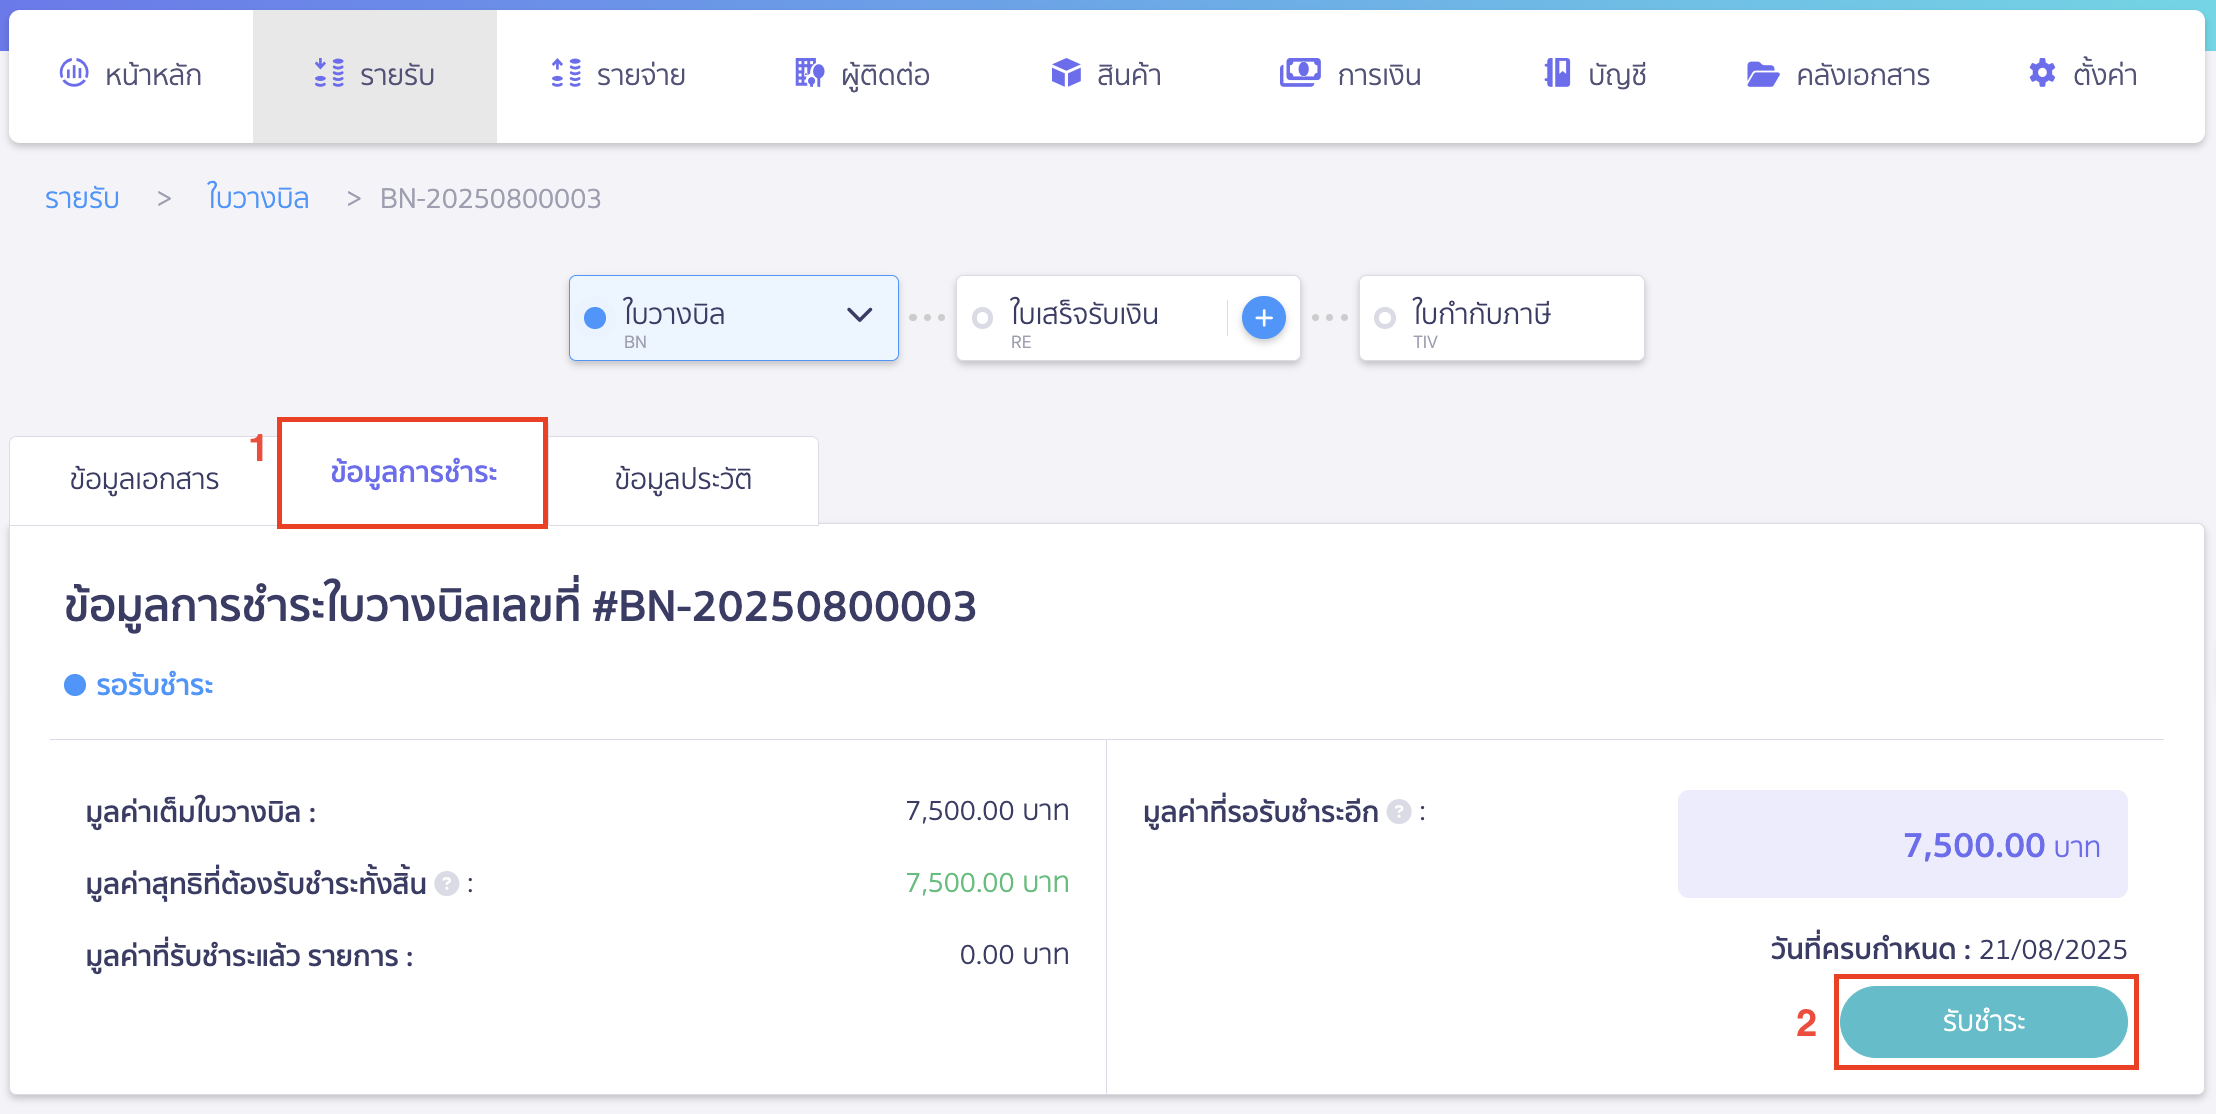
Task: Click the ledger book icon beside บัญชี
Action: click(1557, 73)
